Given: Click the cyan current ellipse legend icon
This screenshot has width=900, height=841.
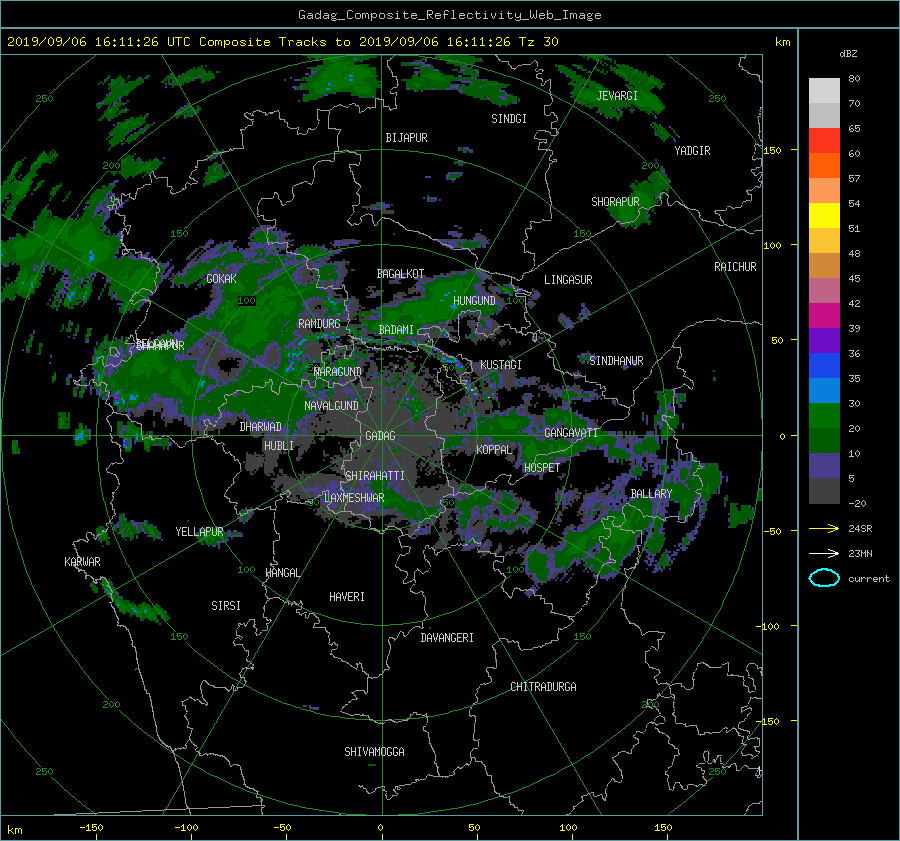Looking at the screenshot, I should [824, 578].
